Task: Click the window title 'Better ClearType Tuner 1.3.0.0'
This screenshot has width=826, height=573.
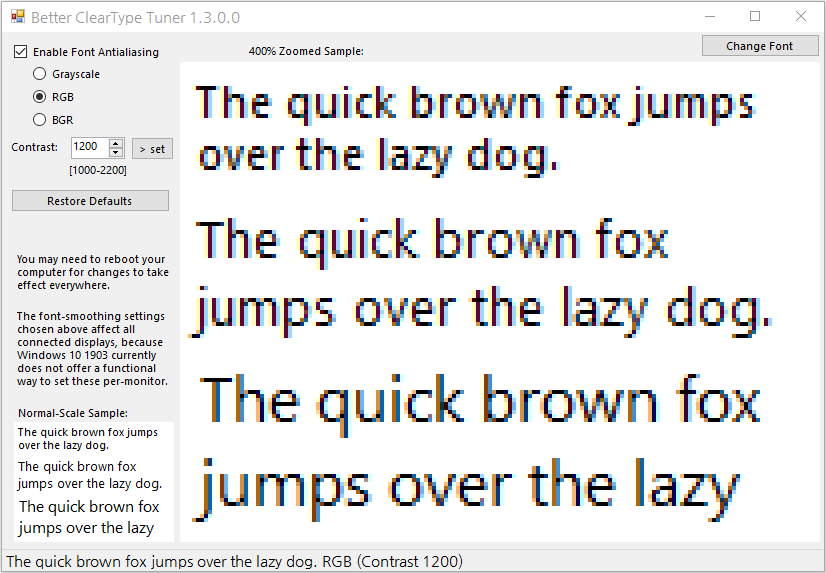Action: (x=135, y=17)
